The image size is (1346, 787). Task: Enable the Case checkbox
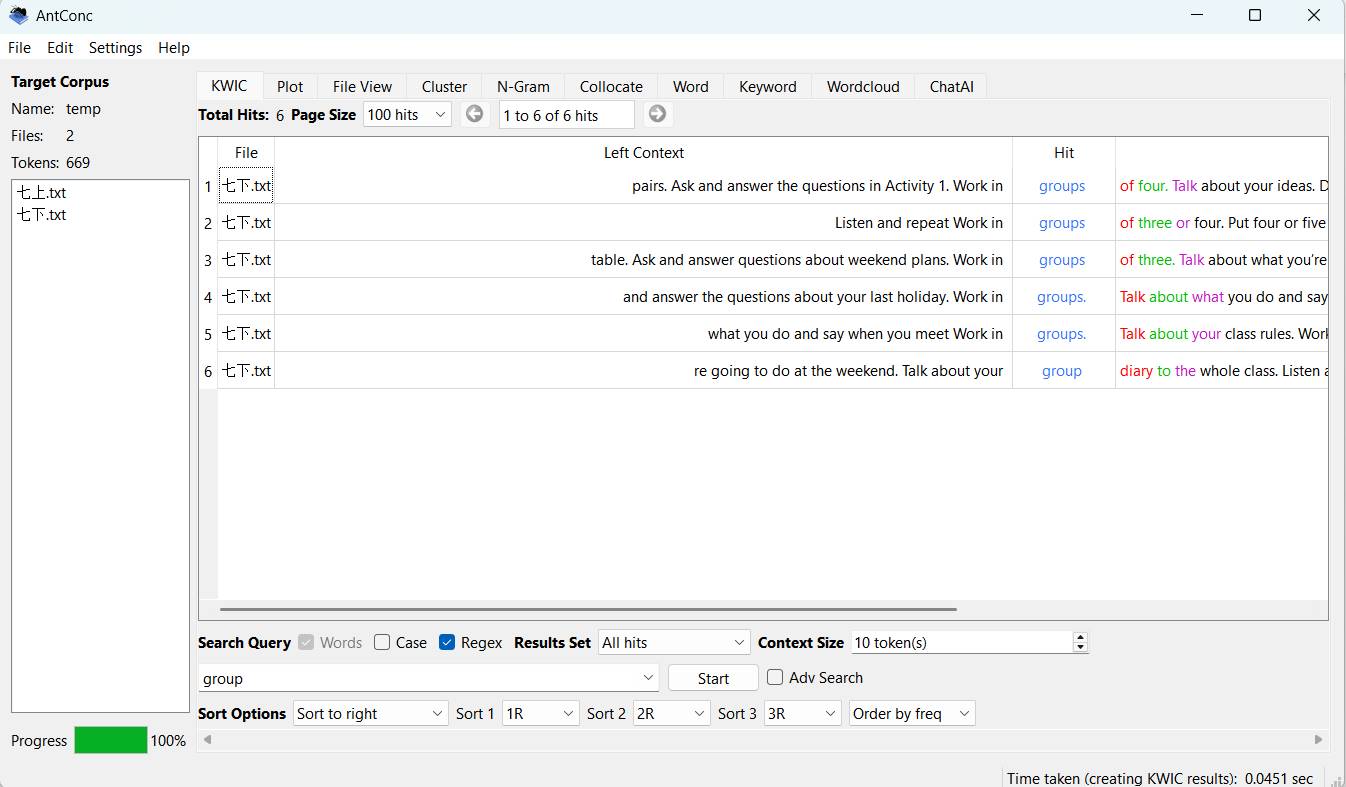click(x=382, y=643)
